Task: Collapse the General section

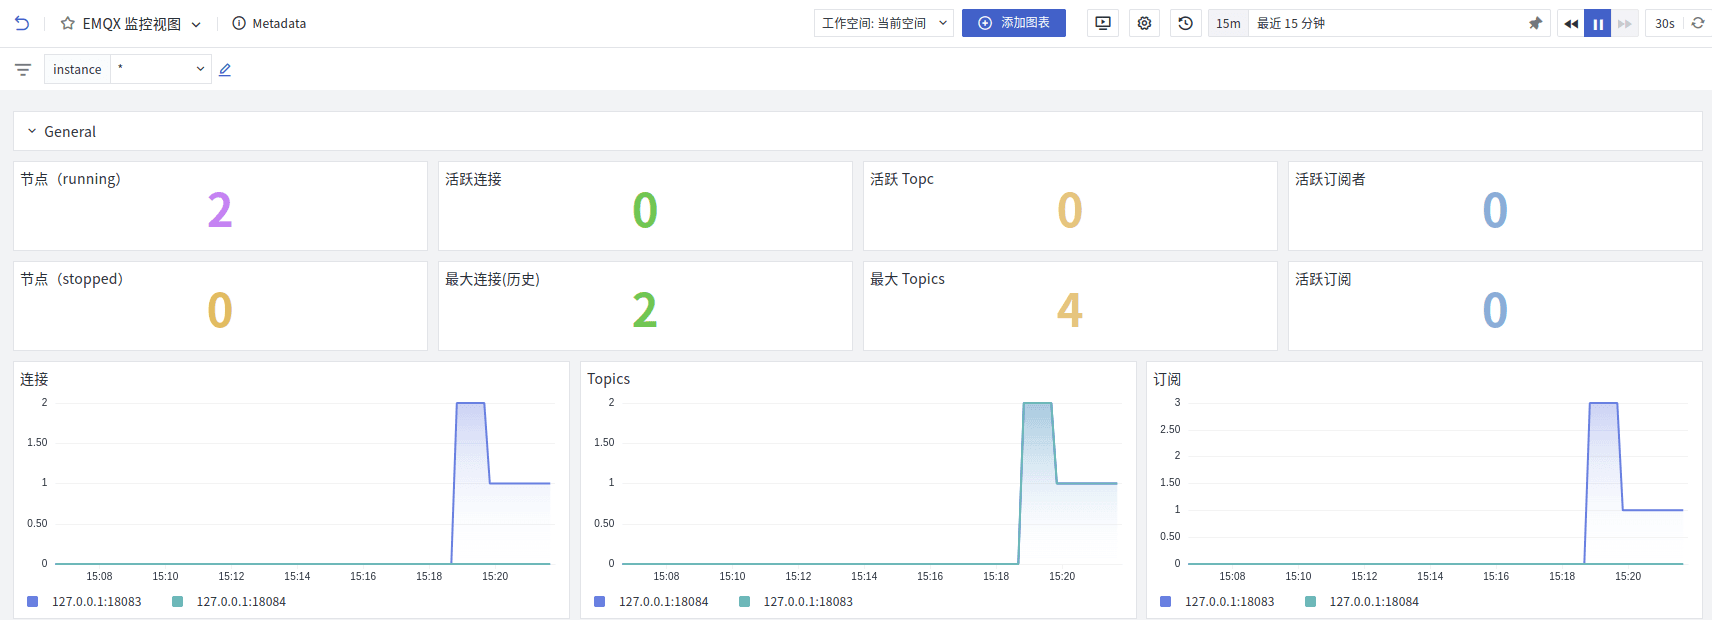Action: (x=32, y=131)
